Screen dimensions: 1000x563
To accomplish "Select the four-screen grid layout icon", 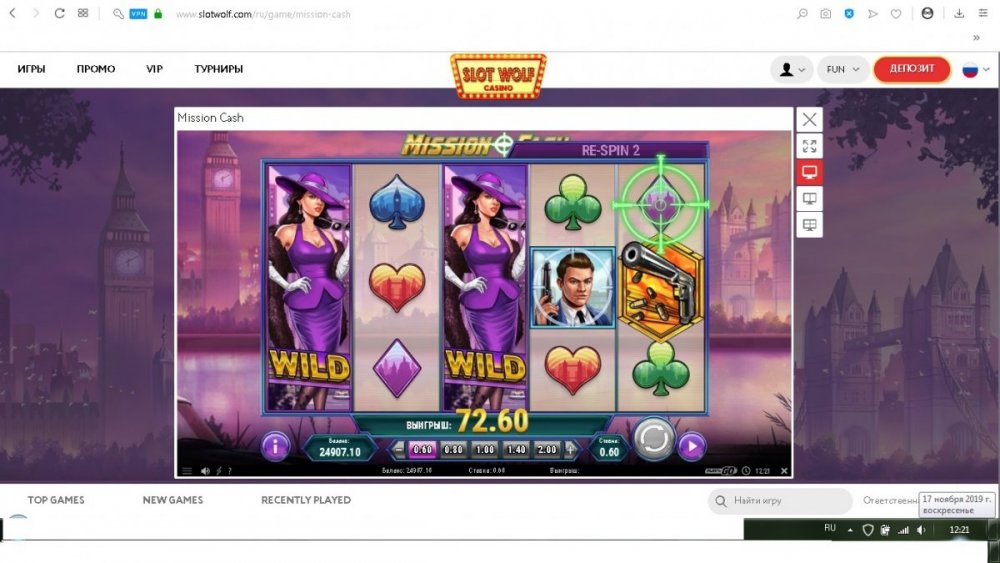I will pos(809,225).
